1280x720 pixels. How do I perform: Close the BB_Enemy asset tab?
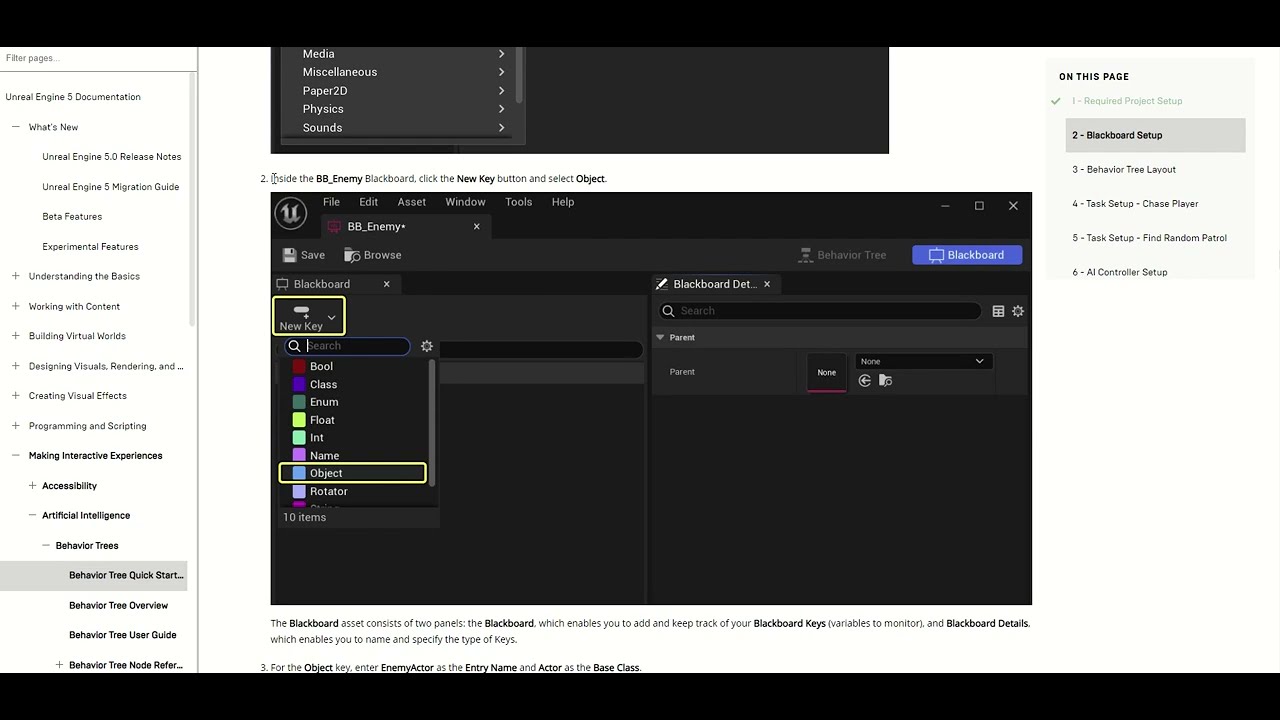[477, 227]
